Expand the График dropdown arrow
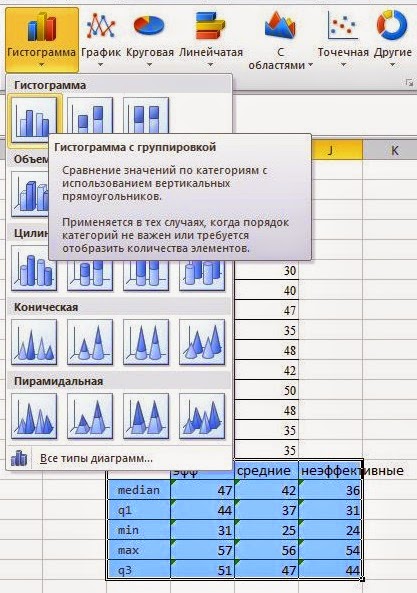Viewport: 417px width, 593px height. click(100, 65)
